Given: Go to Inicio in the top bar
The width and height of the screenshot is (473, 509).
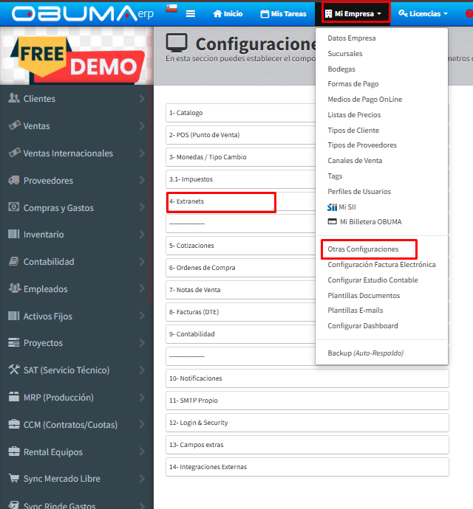Looking at the screenshot, I should [x=228, y=14].
